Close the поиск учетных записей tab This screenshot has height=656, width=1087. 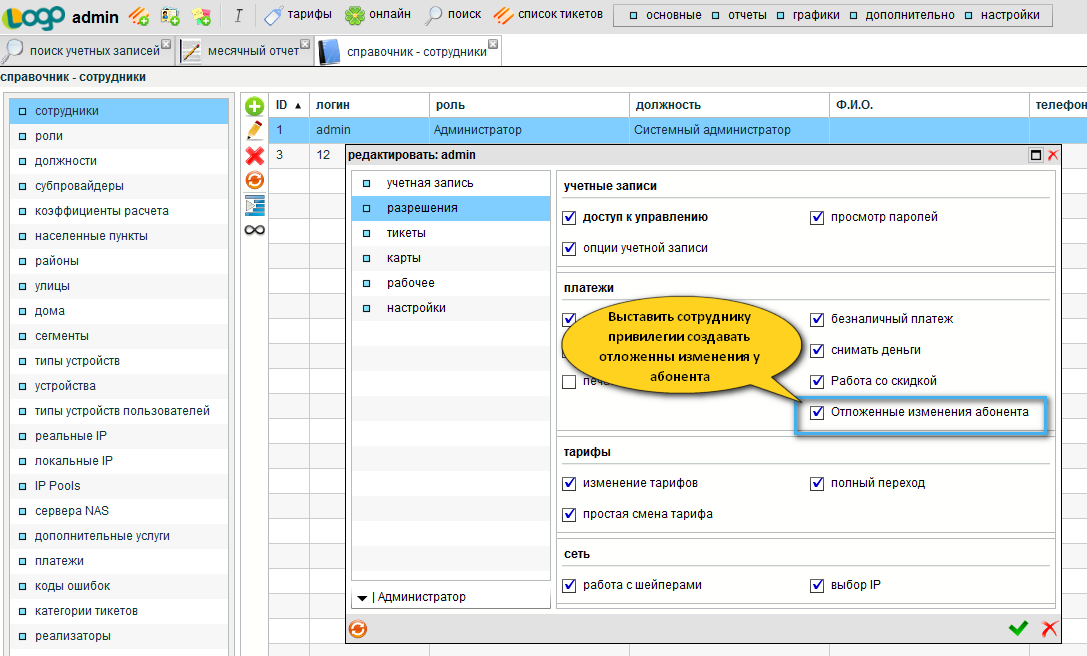tap(166, 44)
